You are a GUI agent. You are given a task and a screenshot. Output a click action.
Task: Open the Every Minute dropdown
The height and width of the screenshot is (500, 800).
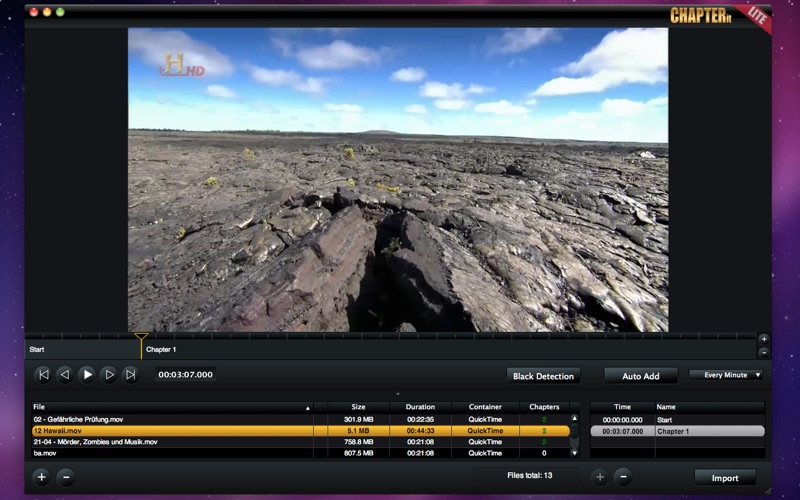click(726, 375)
